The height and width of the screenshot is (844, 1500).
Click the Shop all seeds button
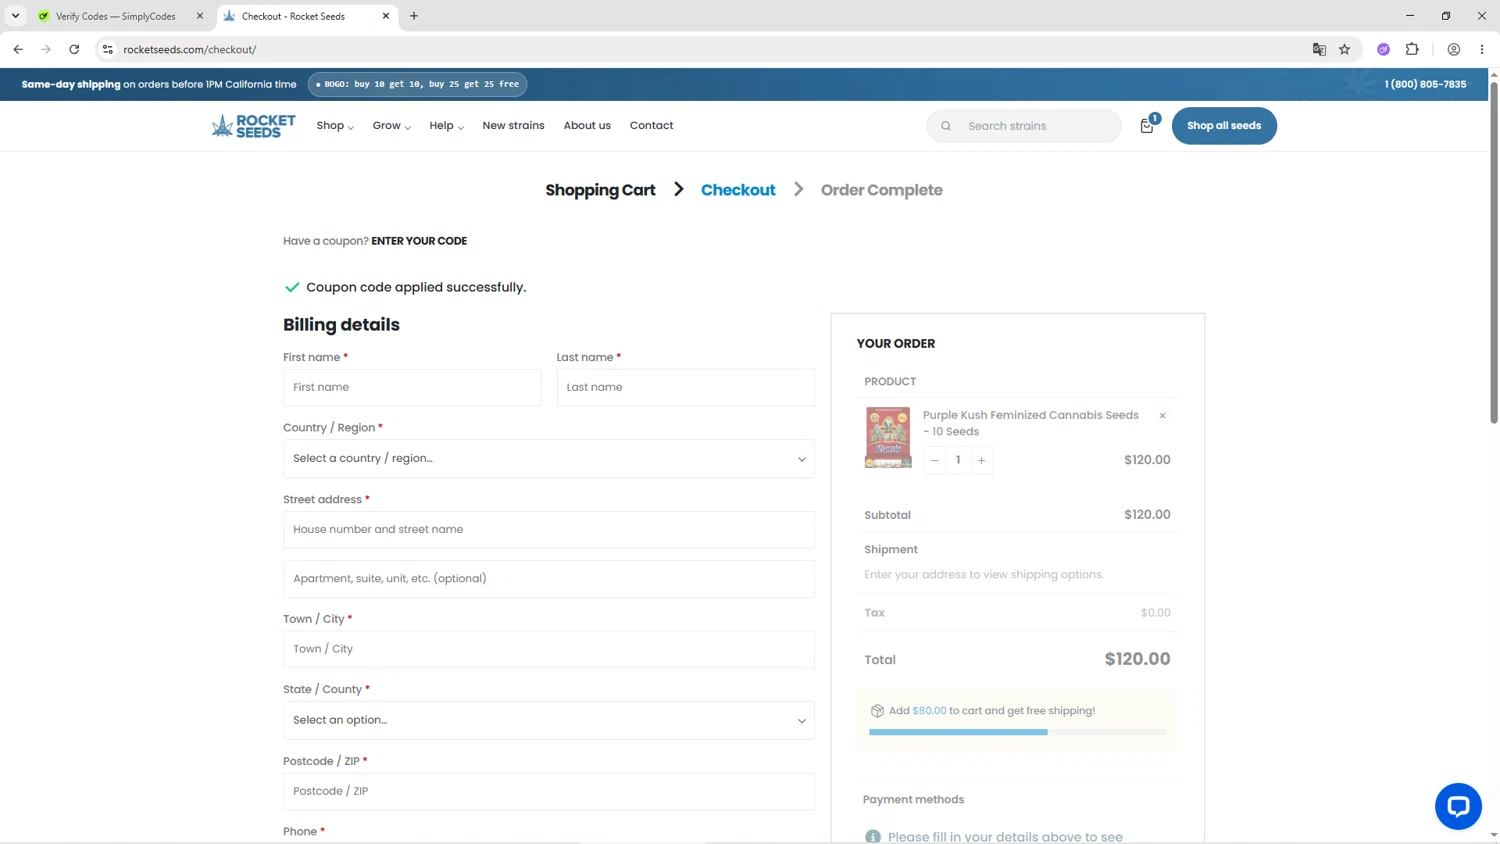click(x=1224, y=126)
